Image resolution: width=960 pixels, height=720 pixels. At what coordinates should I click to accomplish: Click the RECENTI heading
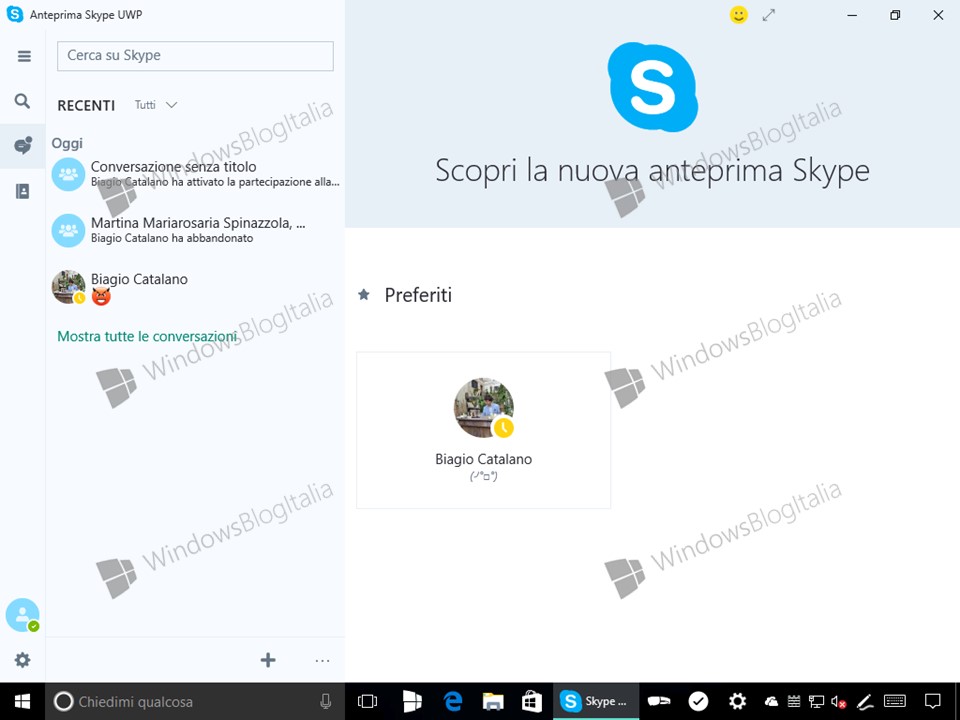pos(86,105)
